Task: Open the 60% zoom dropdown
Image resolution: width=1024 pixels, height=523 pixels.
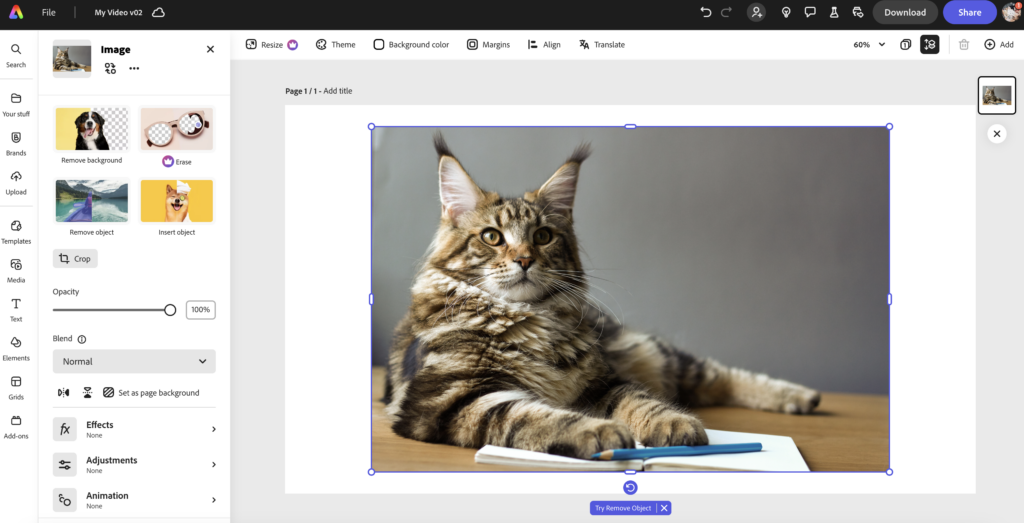Action: point(869,45)
